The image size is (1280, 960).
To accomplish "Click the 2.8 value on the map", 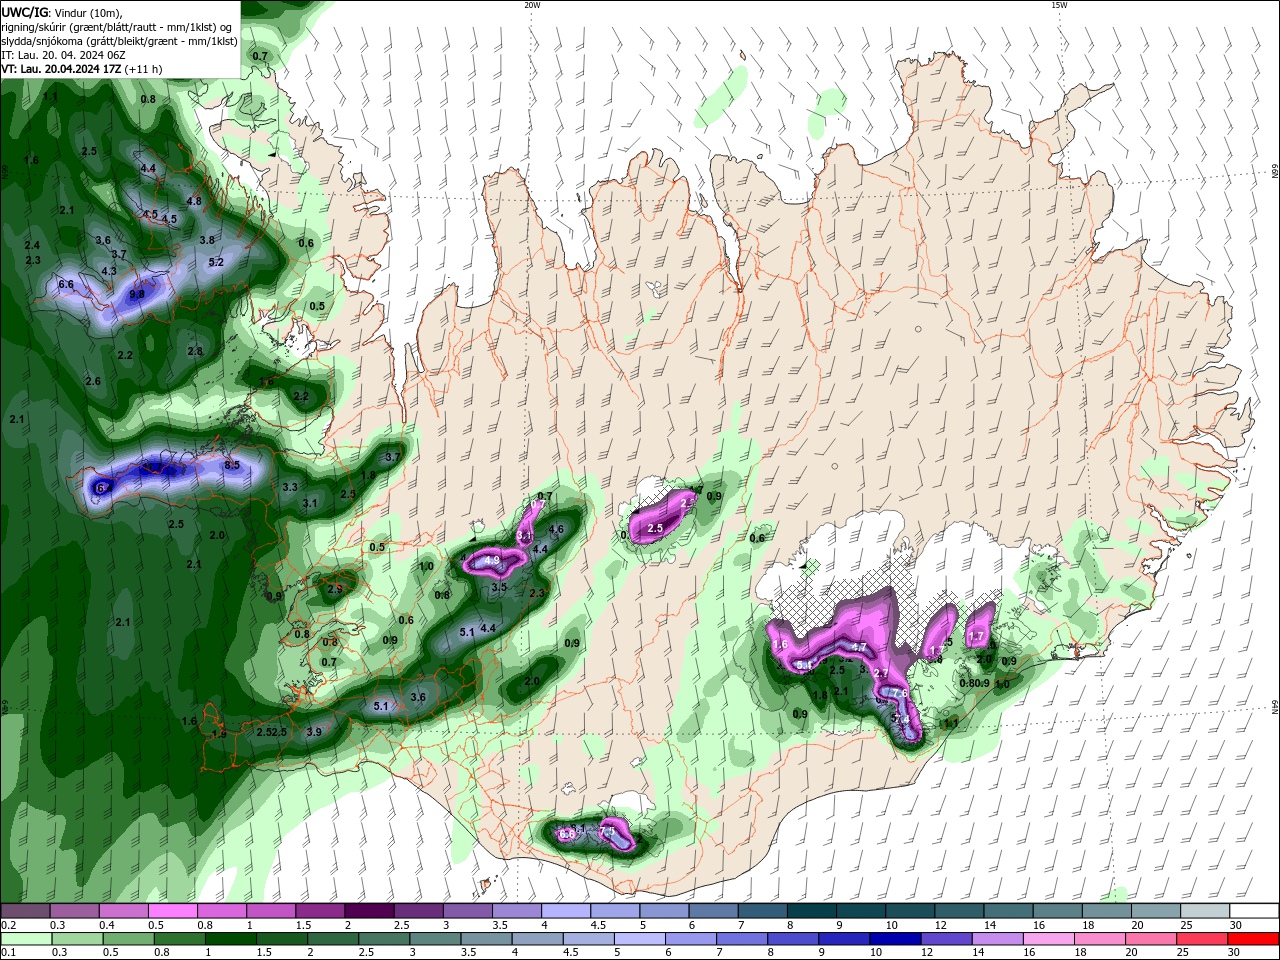I will click(x=195, y=351).
